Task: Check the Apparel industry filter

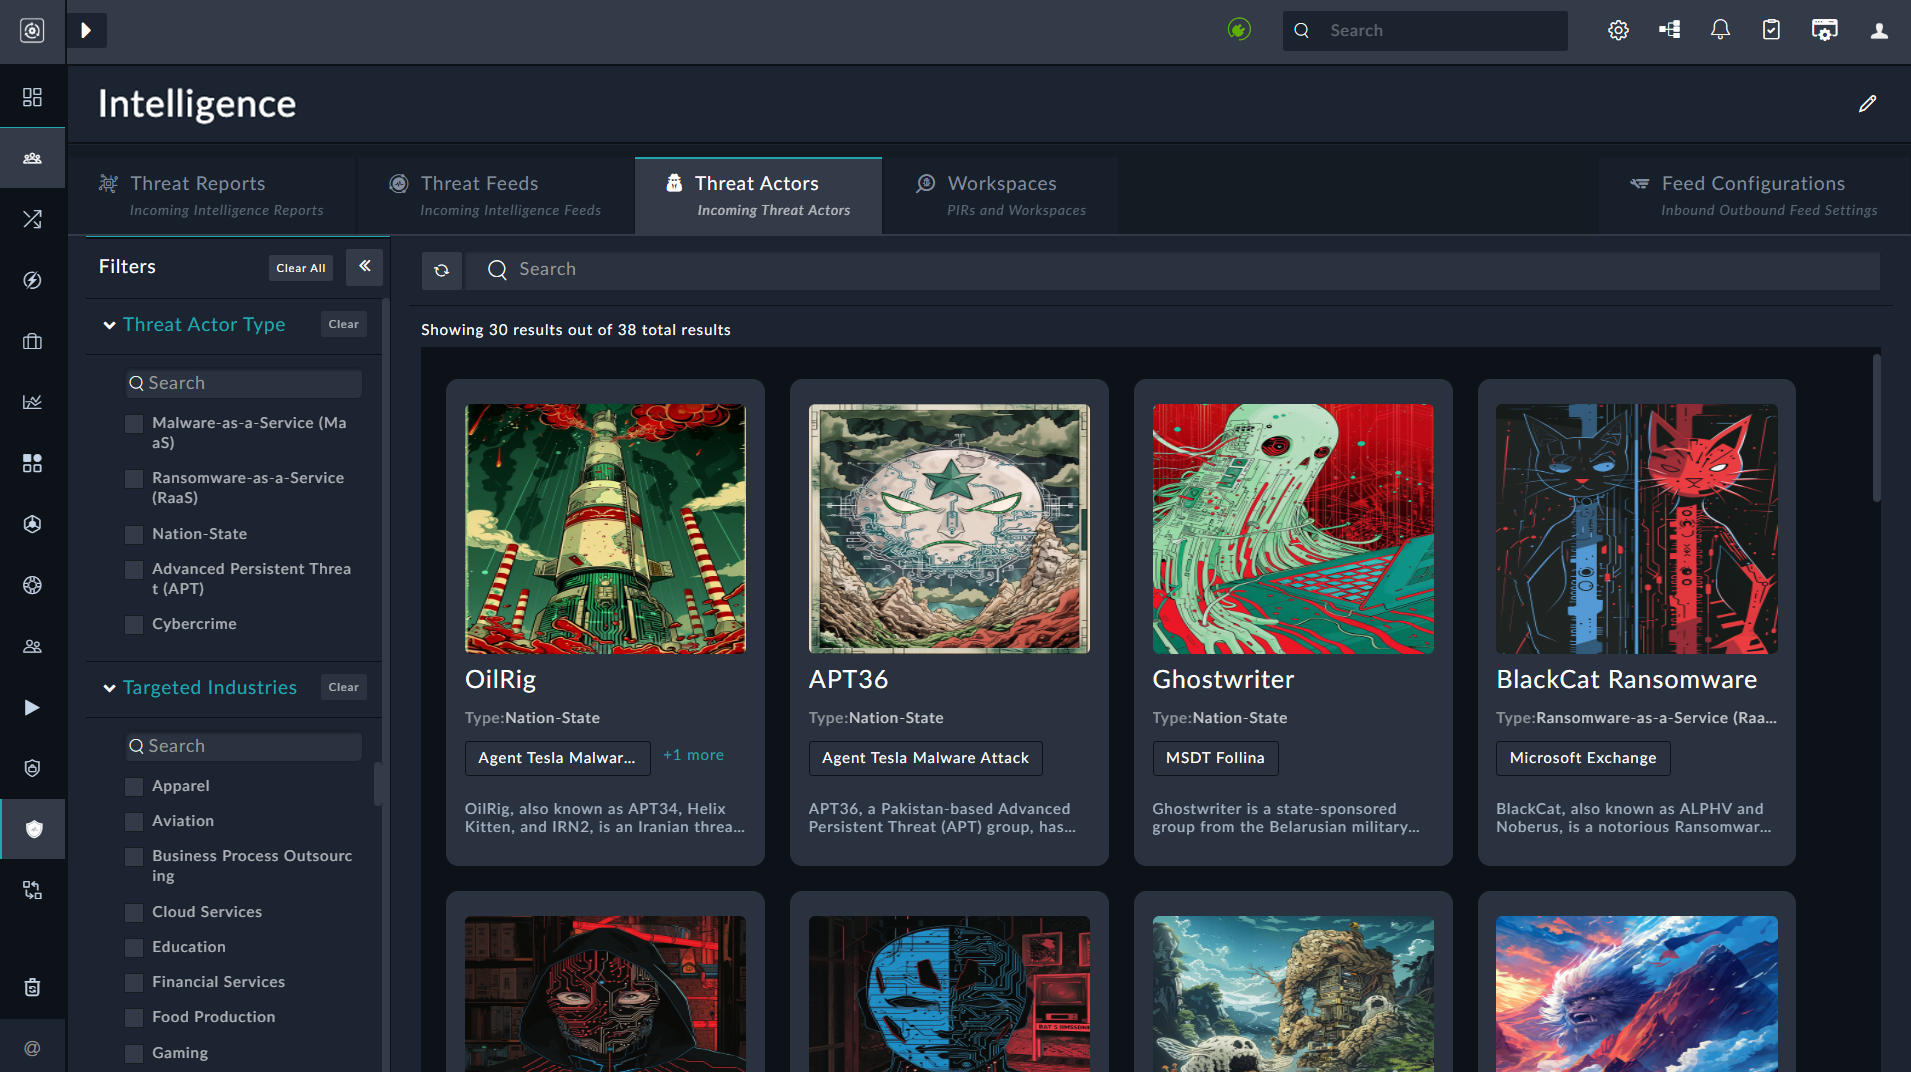Action: [134, 787]
